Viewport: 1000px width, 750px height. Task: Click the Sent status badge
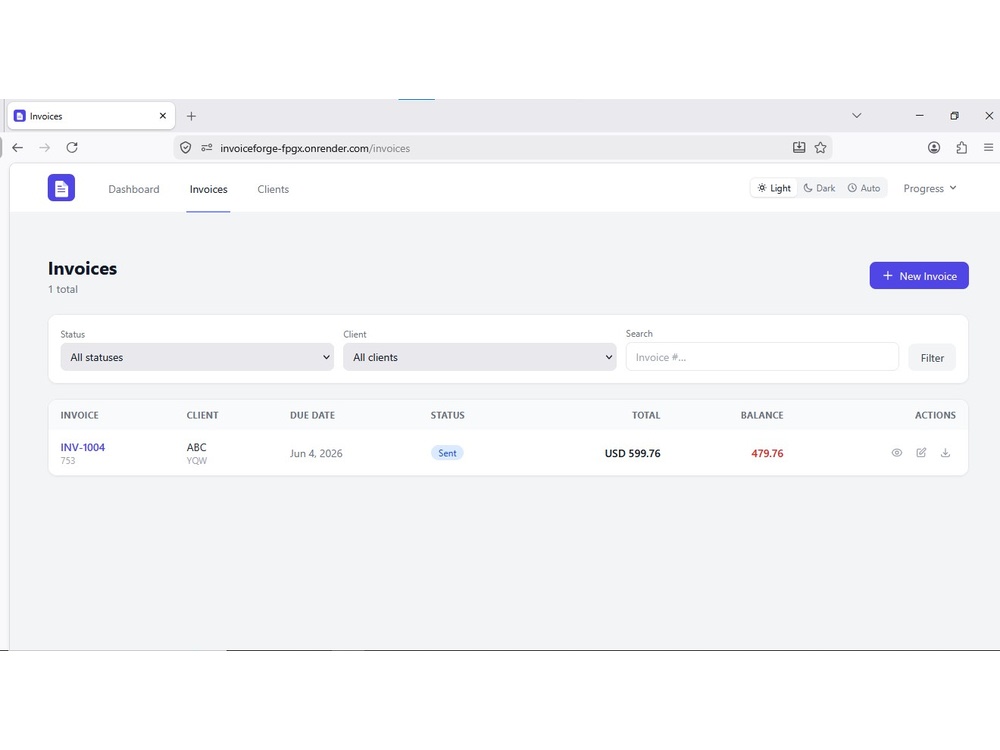pyautogui.click(x=447, y=453)
